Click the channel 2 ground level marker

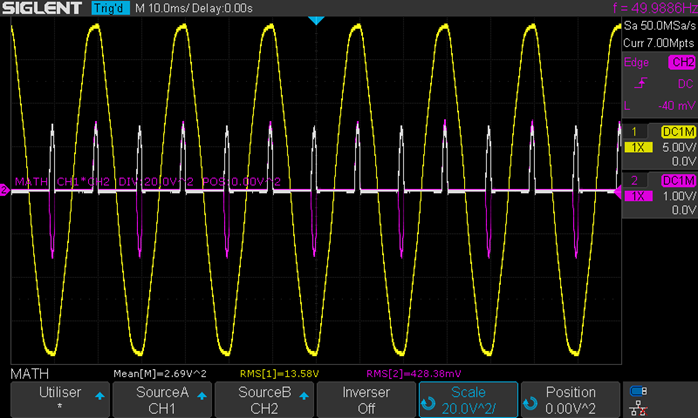click(x=4, y=190)
